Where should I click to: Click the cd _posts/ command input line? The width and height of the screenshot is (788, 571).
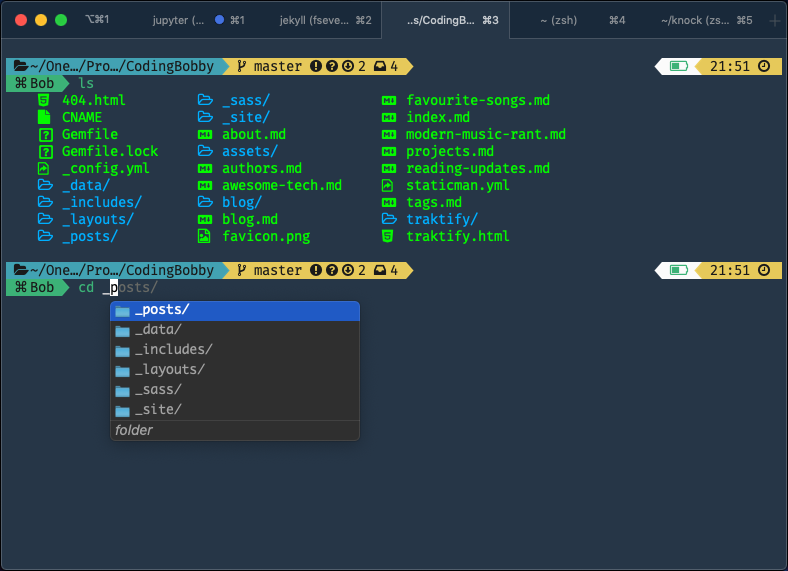coord(118,288)
